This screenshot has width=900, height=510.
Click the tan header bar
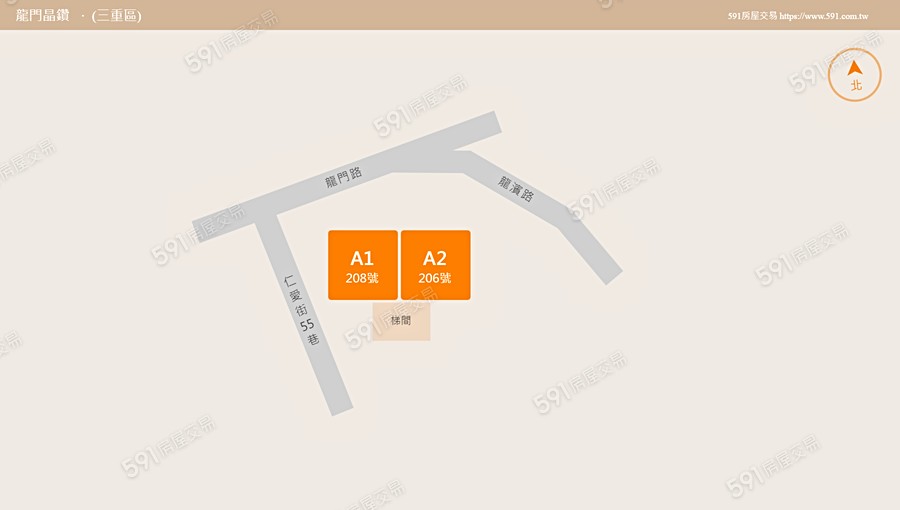point(450,15)
